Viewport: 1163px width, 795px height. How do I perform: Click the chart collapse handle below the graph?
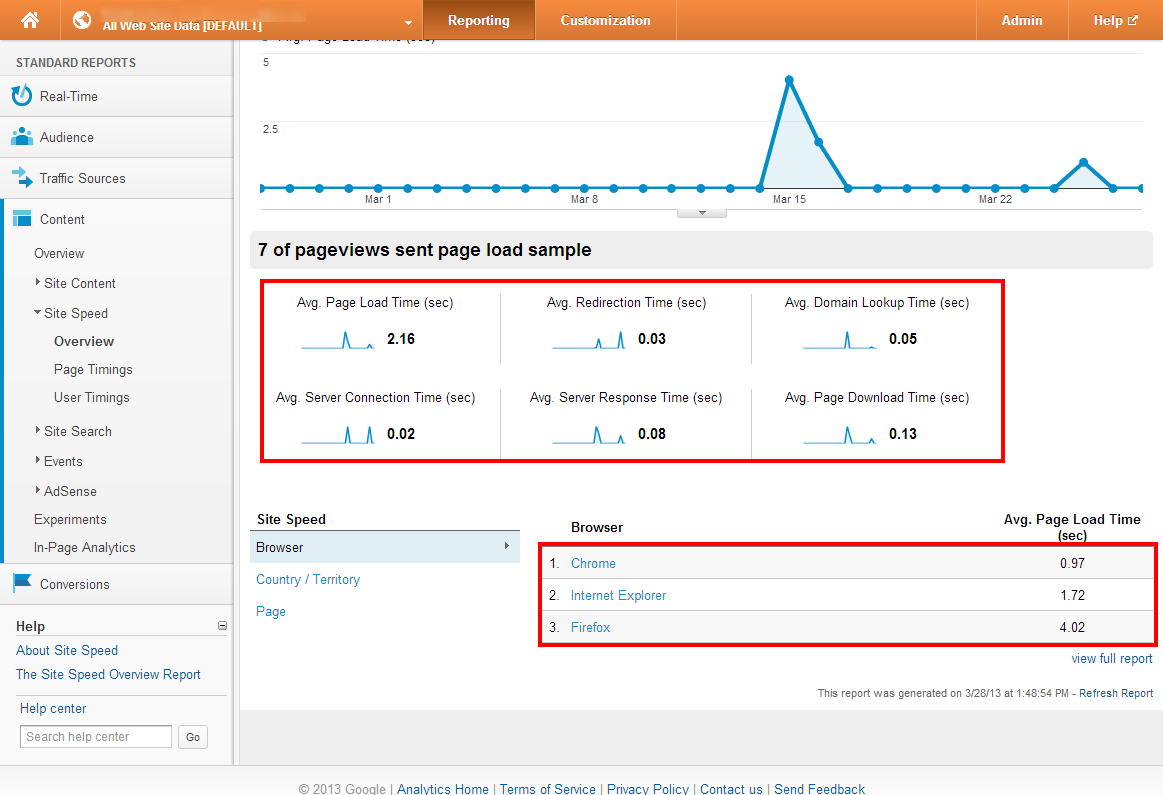702,214
